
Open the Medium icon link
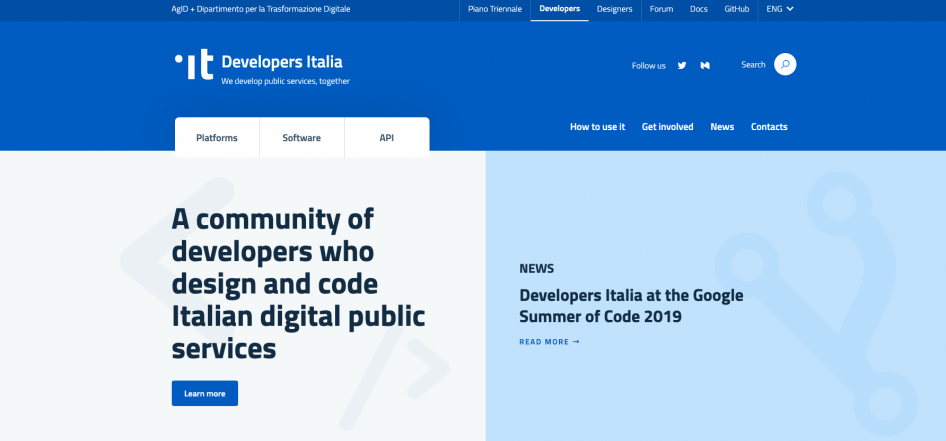[x=705, y=65]
